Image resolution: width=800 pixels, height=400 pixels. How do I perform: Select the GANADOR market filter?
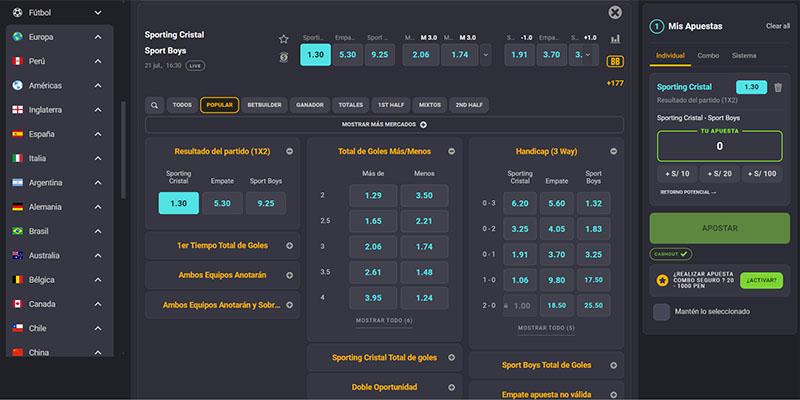[310, 105]
